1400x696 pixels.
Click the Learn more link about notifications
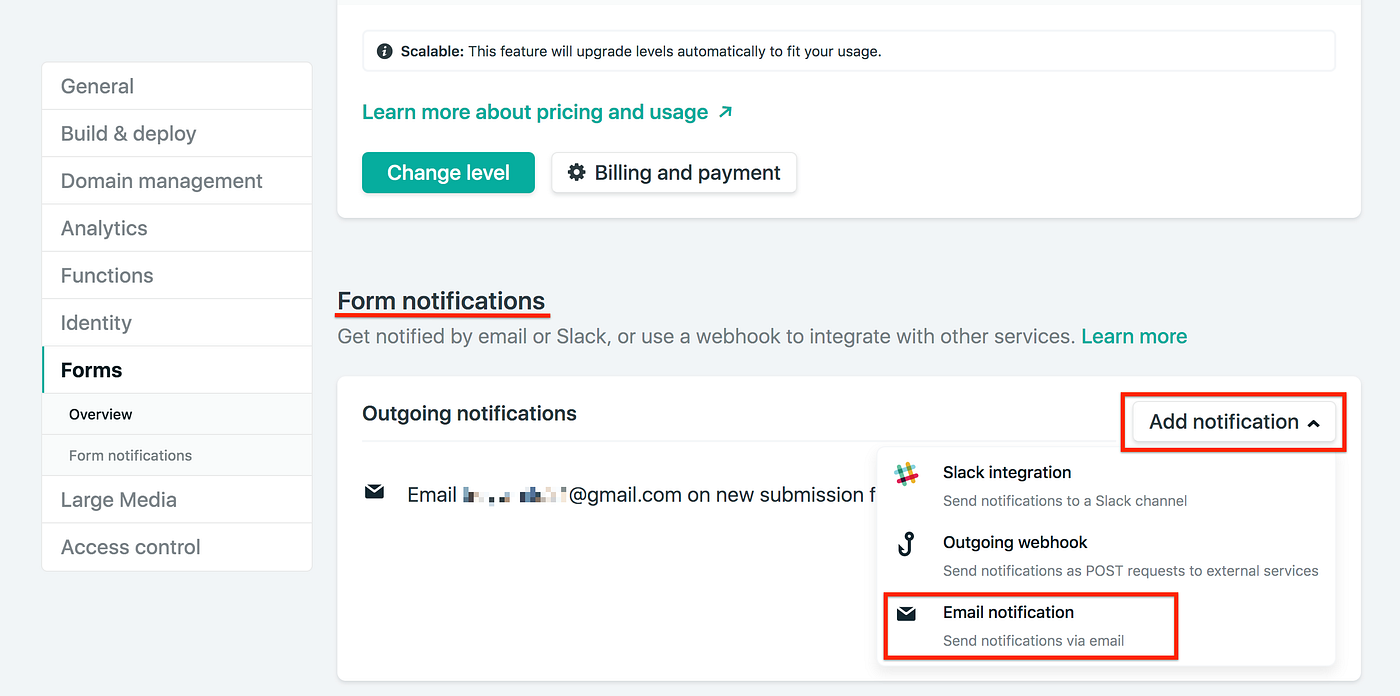(1134, 336)
